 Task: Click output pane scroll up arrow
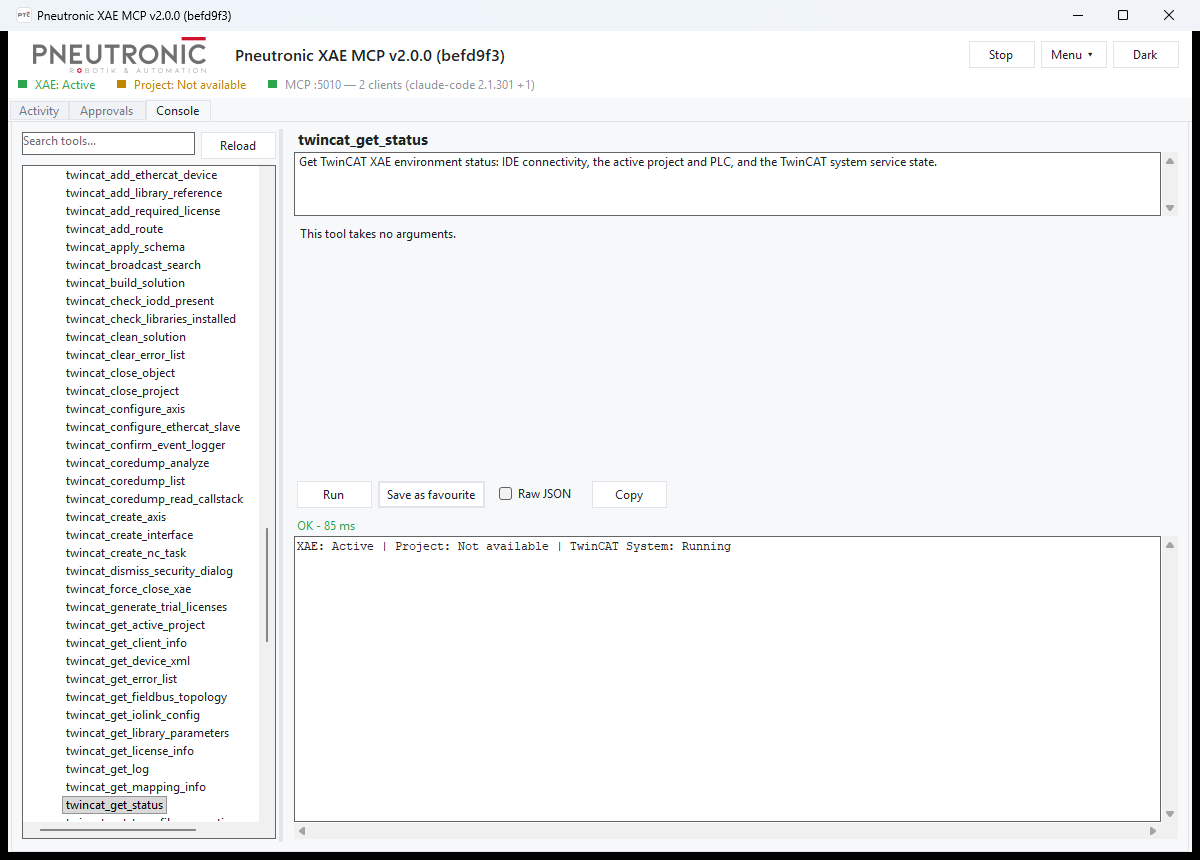[1170, 545]
